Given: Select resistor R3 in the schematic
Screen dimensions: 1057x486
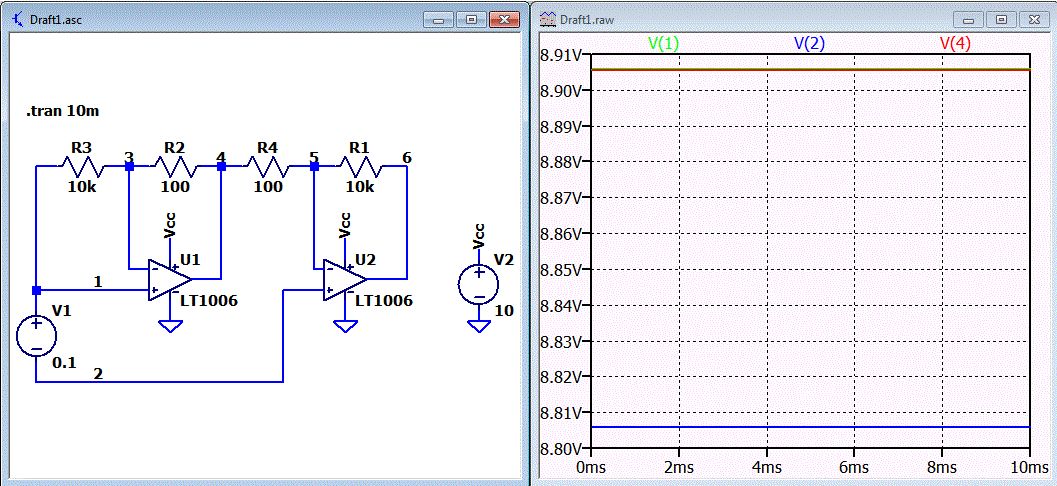Looking at the screenshot, I should point(82,166).
